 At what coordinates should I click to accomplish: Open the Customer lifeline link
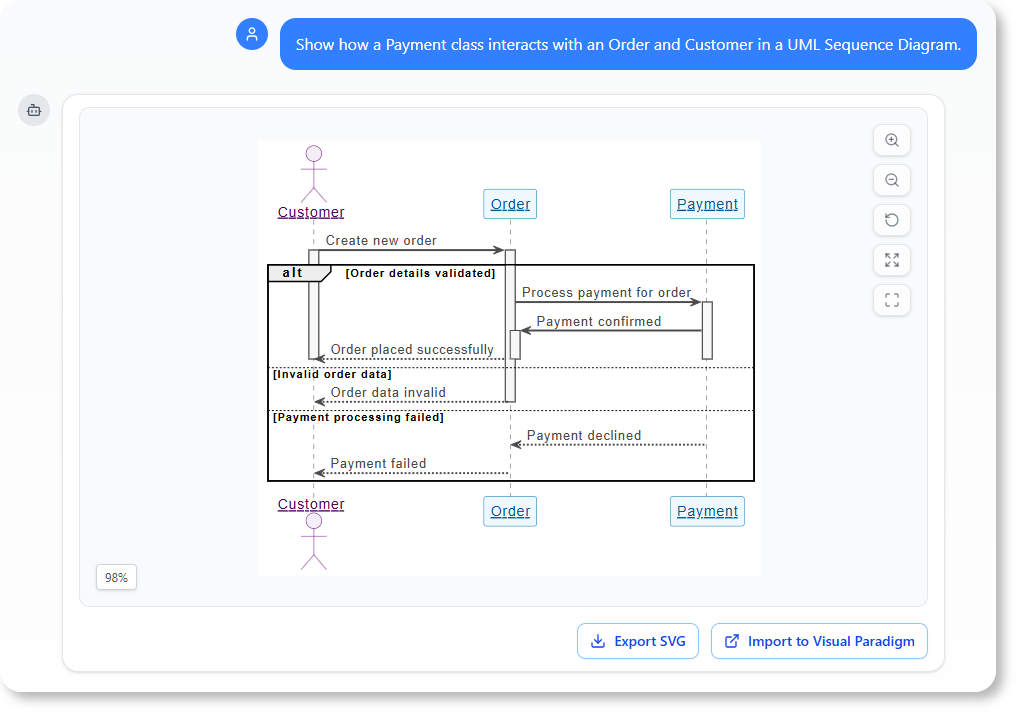point(310,212)
